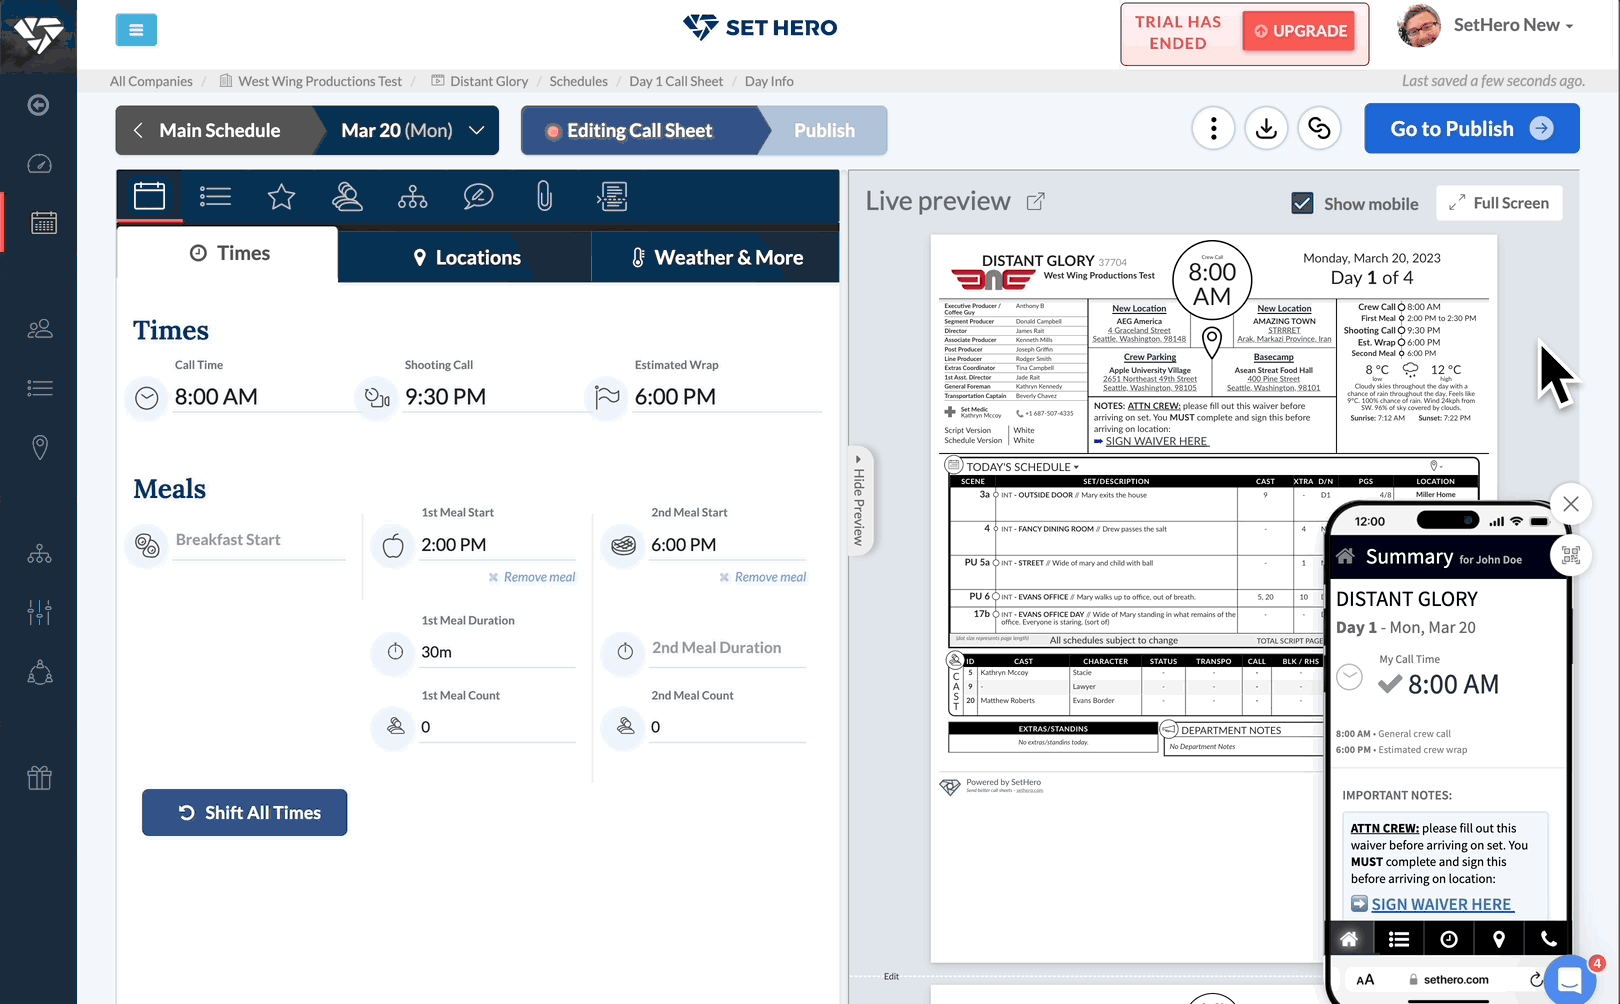Open Schedules breadcrumb link
The height and width of the screenshot is (1004, 1620).
(578, 81)
